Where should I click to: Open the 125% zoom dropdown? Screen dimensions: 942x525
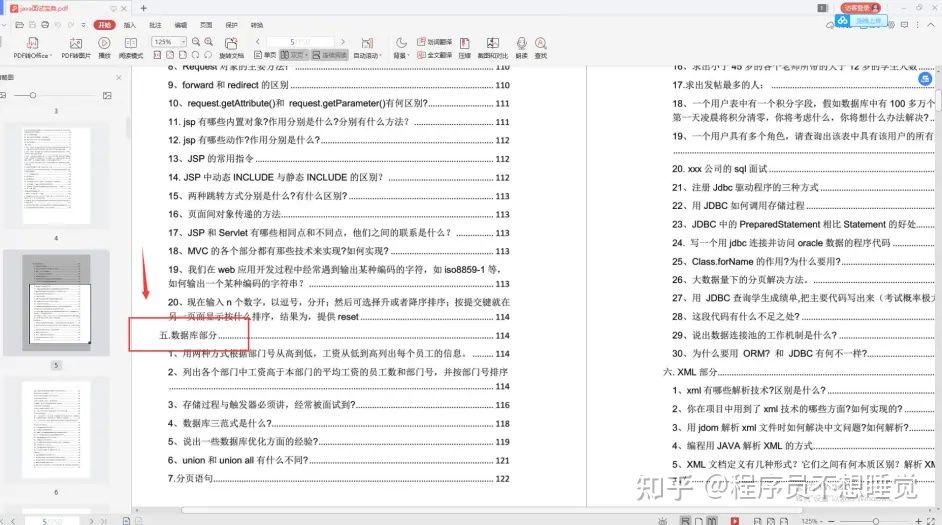pos(183,42)
